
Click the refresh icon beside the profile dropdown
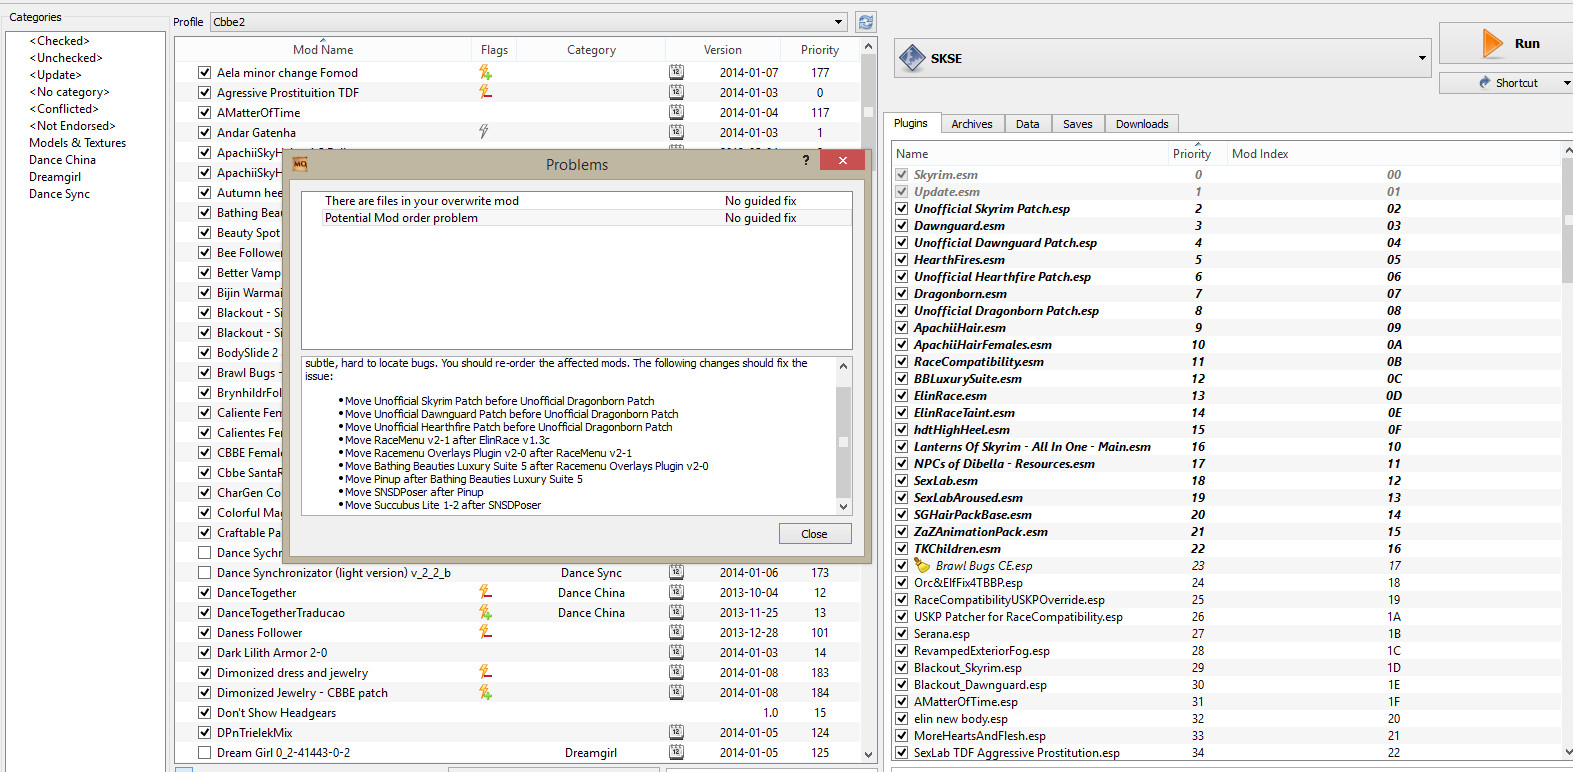[x=865, y=22]
